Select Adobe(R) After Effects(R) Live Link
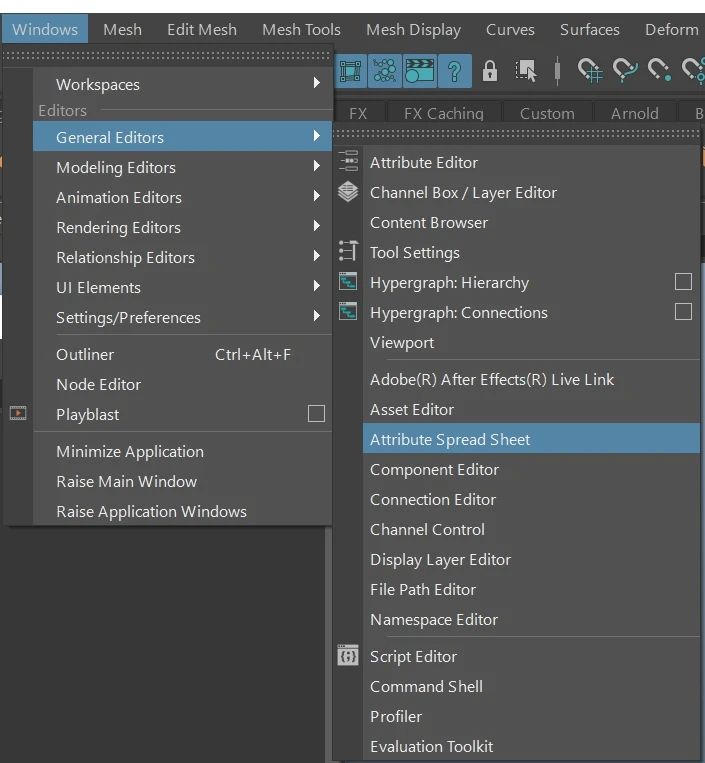The height and width of the screenshot is (763, 705). click(x=531, y=380)
